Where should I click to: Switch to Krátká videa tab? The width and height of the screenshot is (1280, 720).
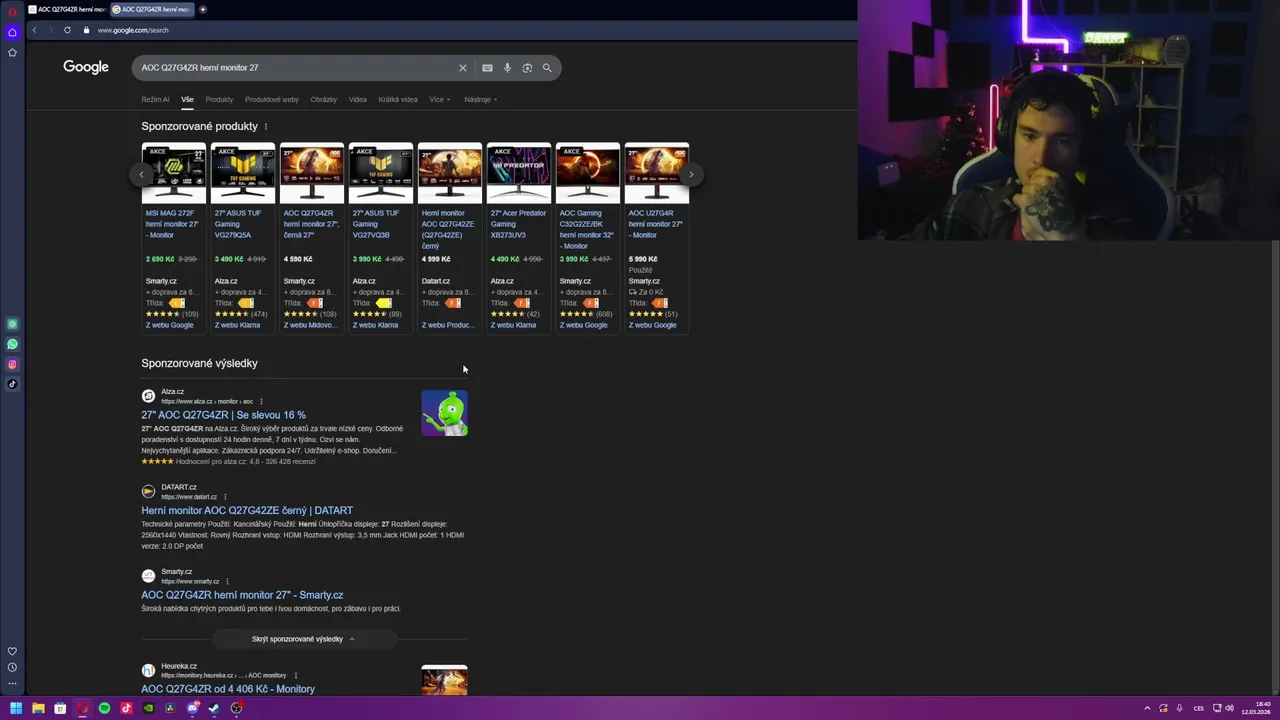click(x=398, y=99)
